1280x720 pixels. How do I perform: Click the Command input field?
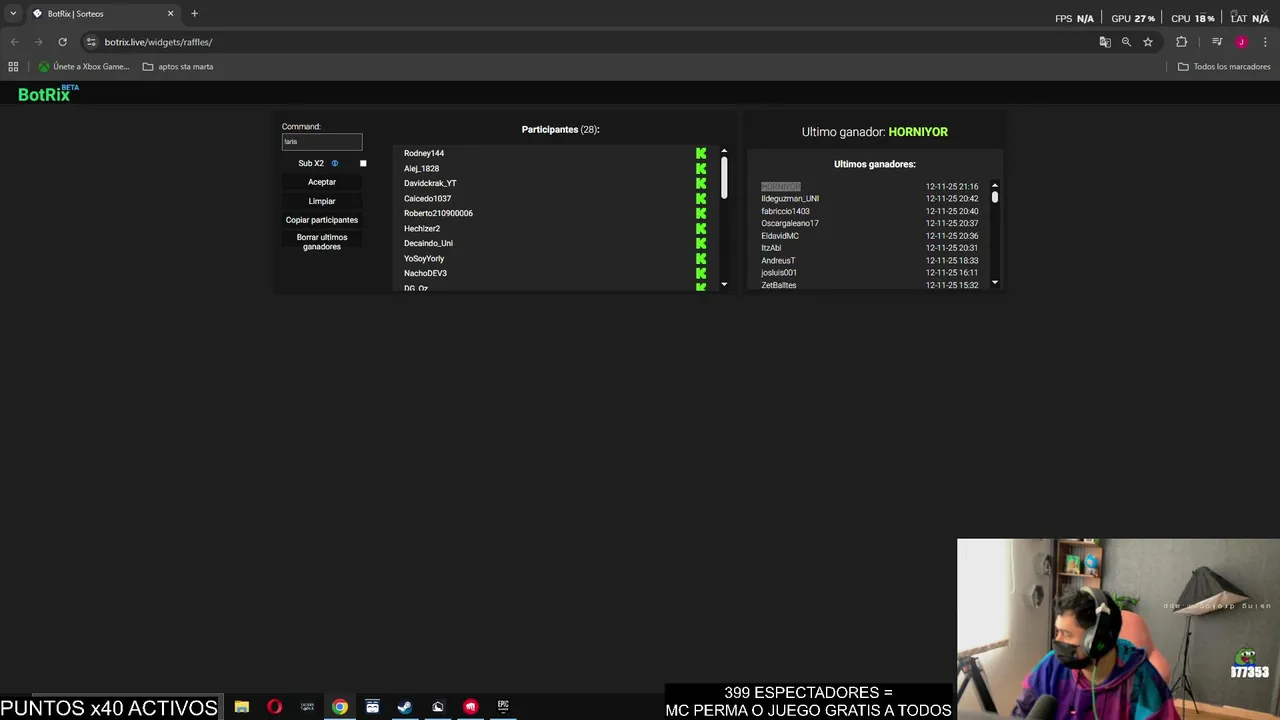322,142
